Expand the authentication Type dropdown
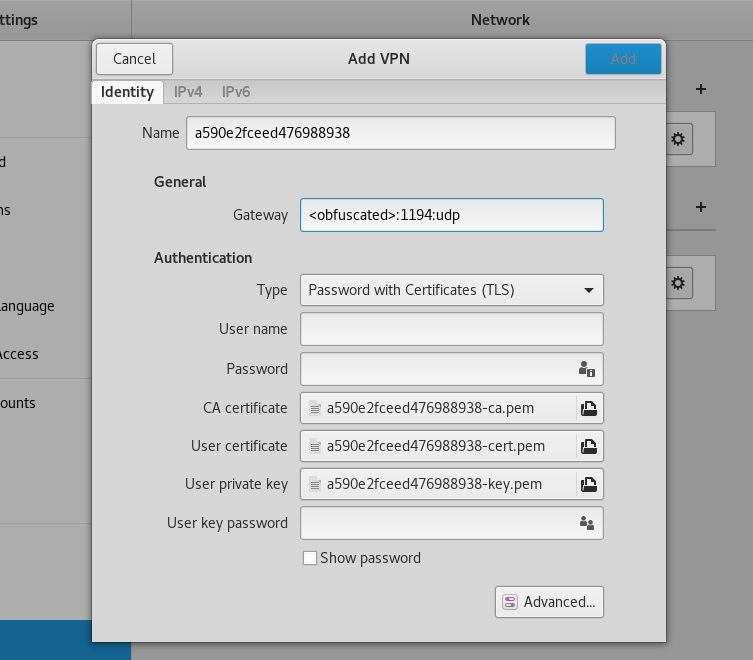This screenshot has width=753, height=660. point(451,290)
